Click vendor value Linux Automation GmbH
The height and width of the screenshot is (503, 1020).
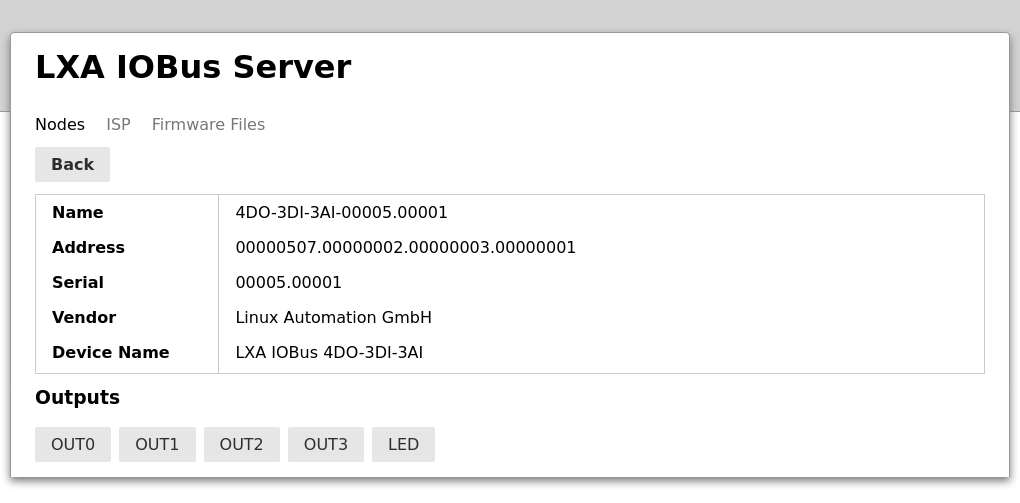[334, 318]
